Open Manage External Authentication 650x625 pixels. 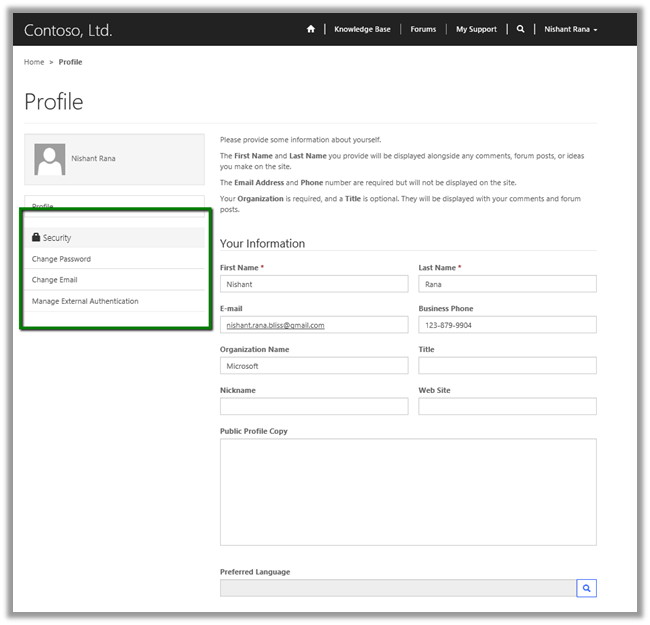coord(85,301)
